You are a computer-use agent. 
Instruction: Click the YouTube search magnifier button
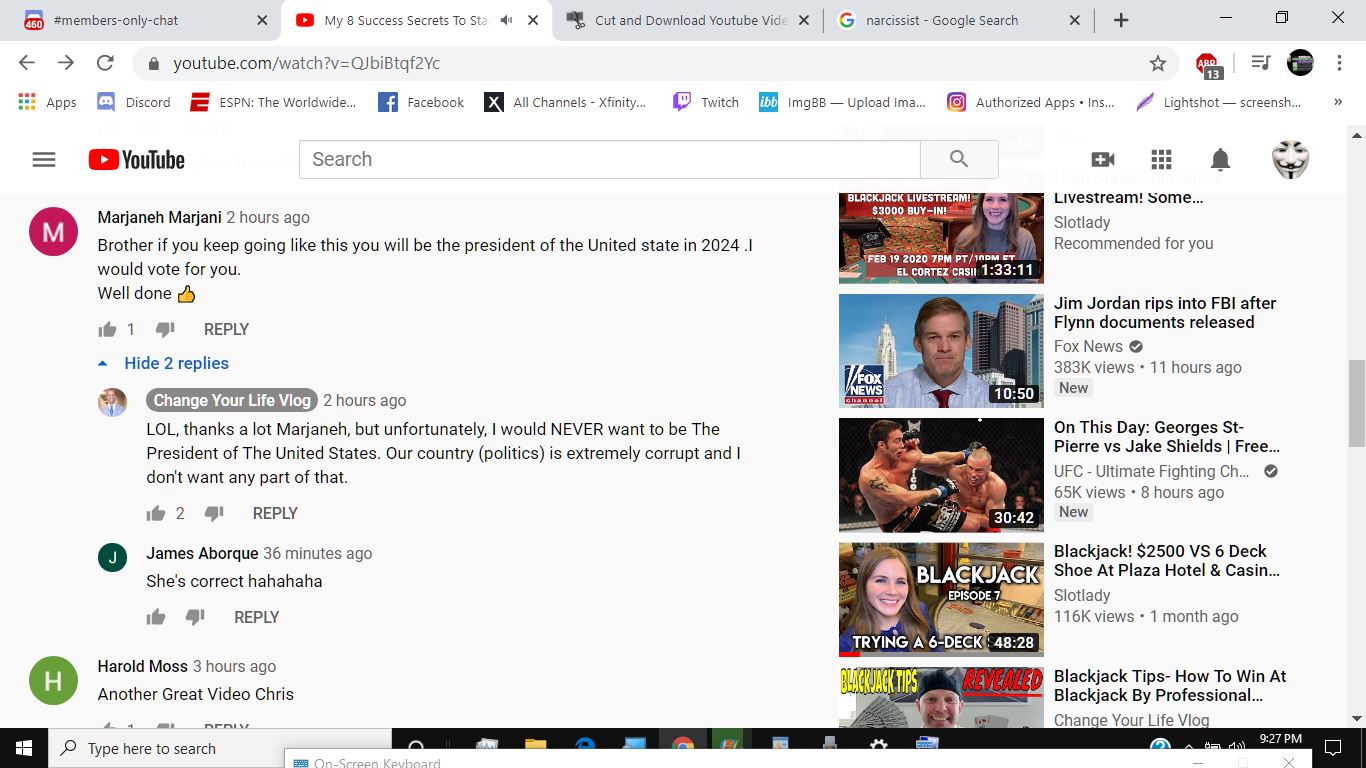959,159
